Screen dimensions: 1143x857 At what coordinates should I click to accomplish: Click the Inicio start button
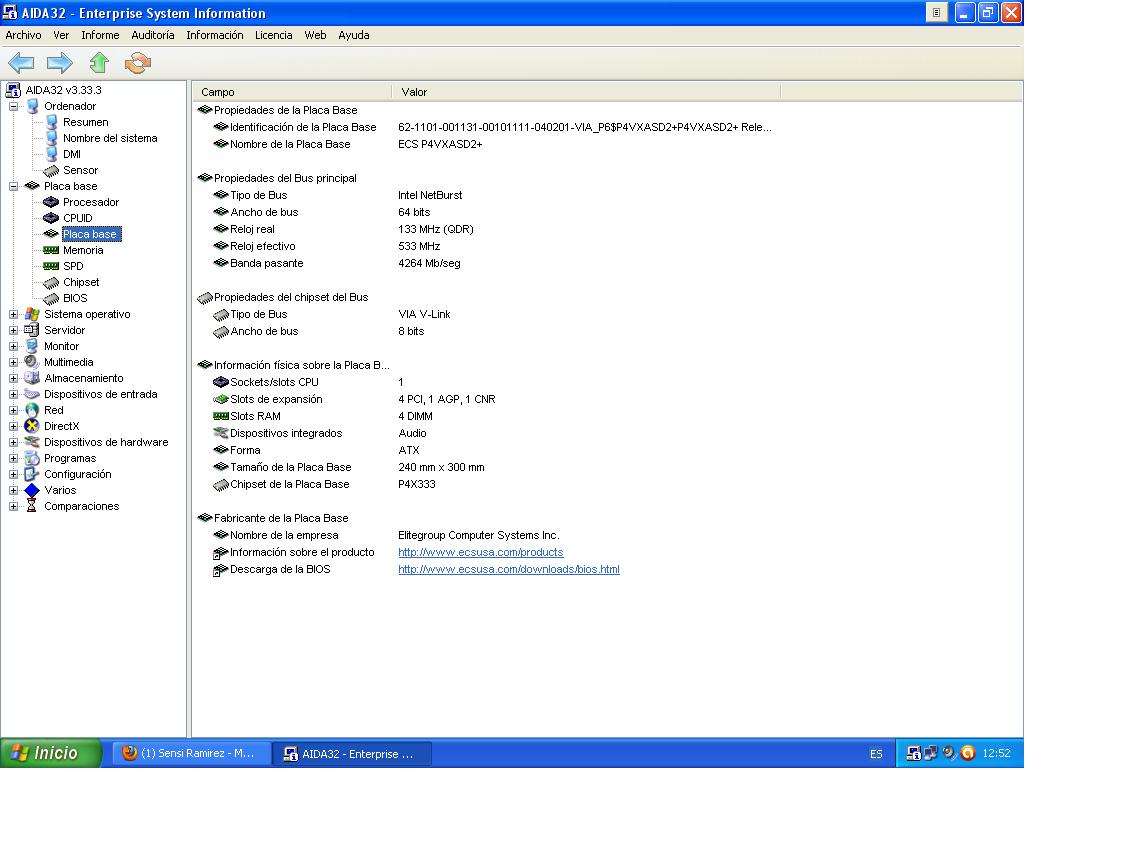coord(50,754)
